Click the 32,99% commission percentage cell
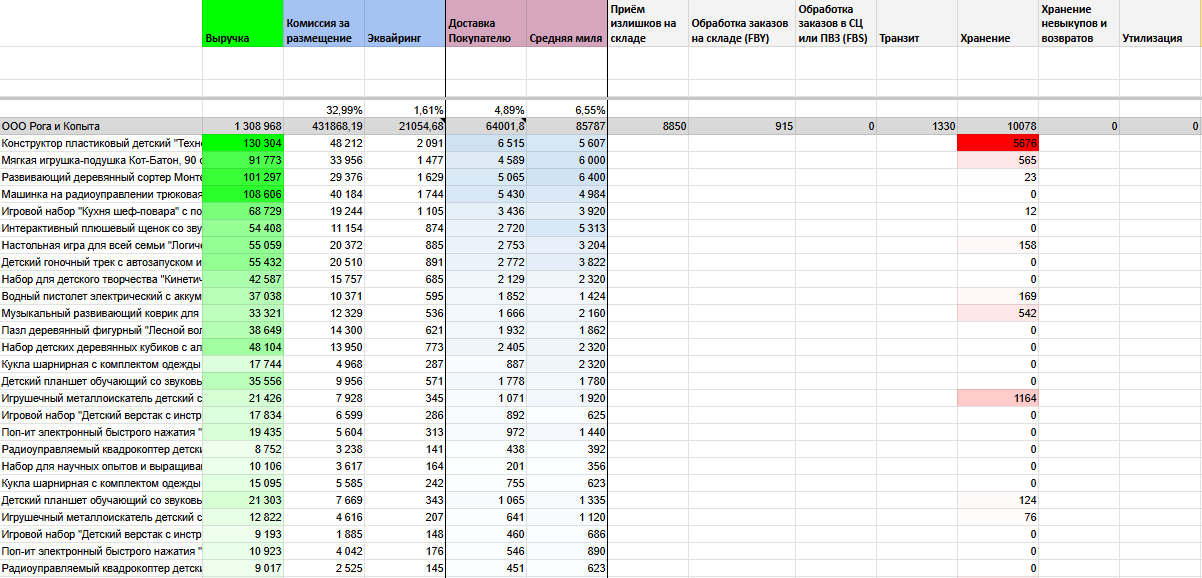Viewport: 1202px width, 578px height. [324, 109]
